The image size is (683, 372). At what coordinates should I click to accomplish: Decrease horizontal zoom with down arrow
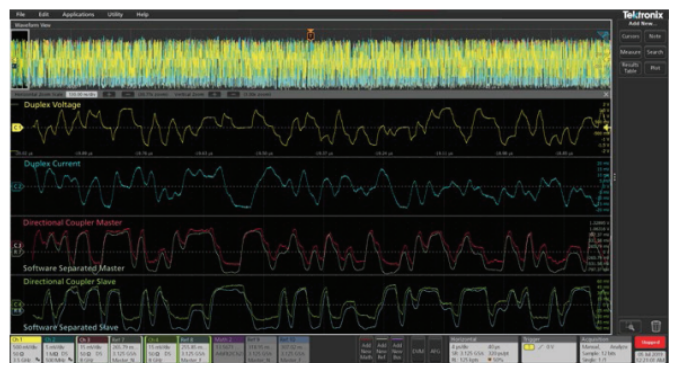[x=127, y=94]
